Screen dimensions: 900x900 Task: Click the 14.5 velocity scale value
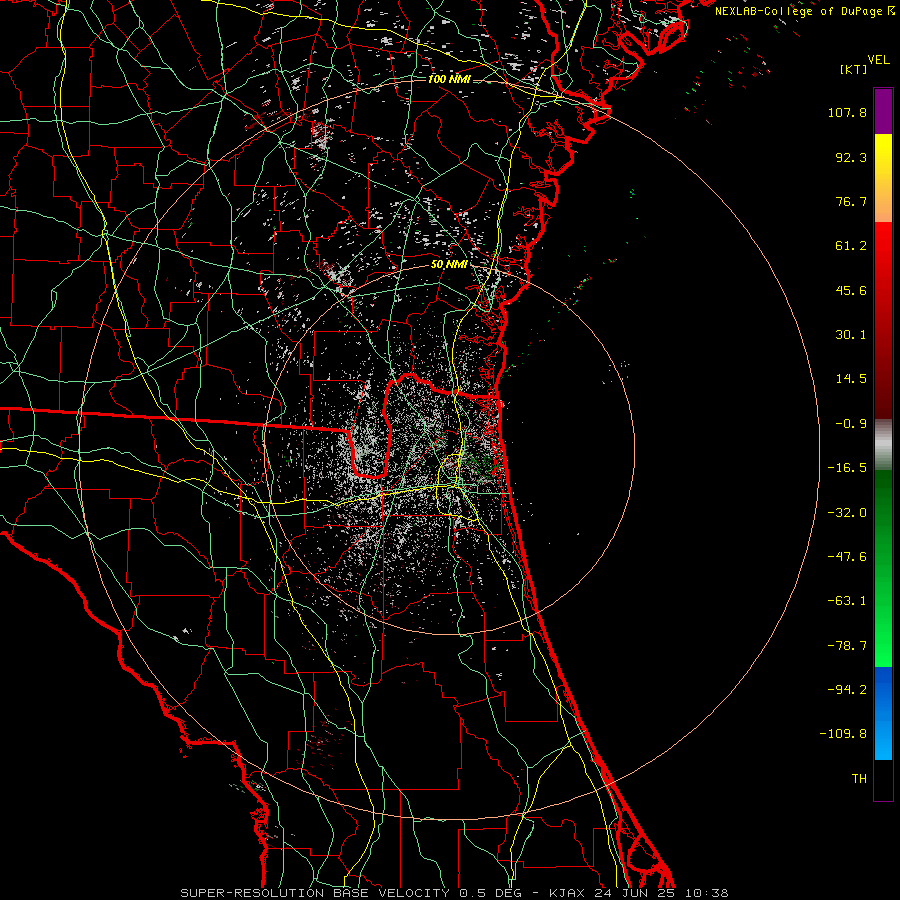pyautogui.click(x=851, y=379)
